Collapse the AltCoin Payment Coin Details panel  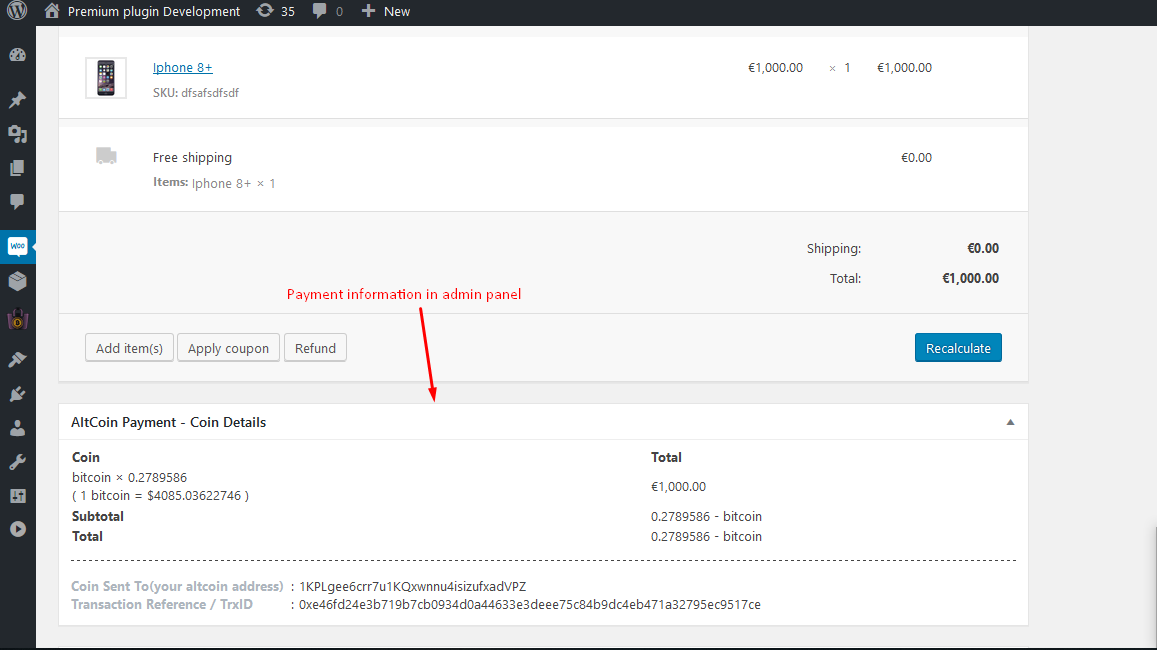coord(1010,423)
